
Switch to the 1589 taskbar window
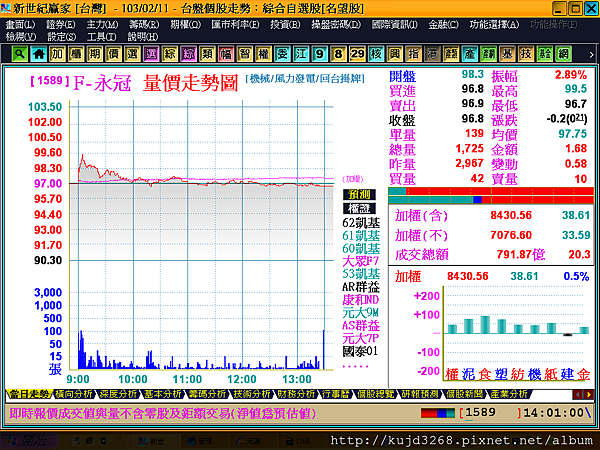pos(300,442)
